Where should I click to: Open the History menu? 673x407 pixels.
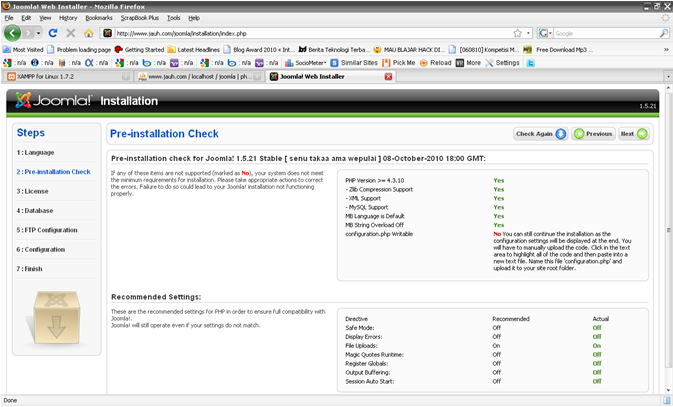pos(68,18)
